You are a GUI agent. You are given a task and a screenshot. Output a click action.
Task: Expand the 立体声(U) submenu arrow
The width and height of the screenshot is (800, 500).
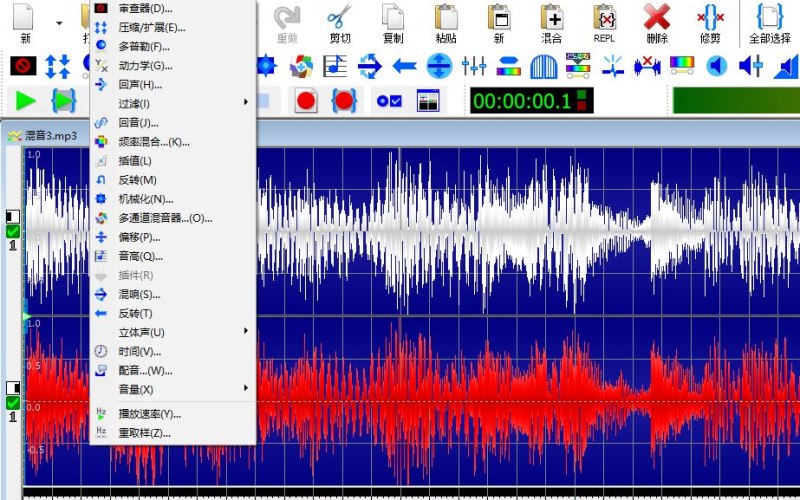pyautogui.click(x=246, y=331)
